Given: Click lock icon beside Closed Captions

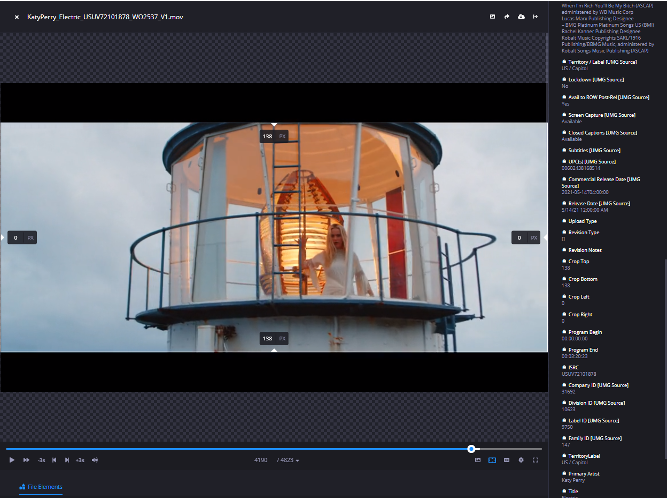Looking at the screenshot, I should [564, 133].
